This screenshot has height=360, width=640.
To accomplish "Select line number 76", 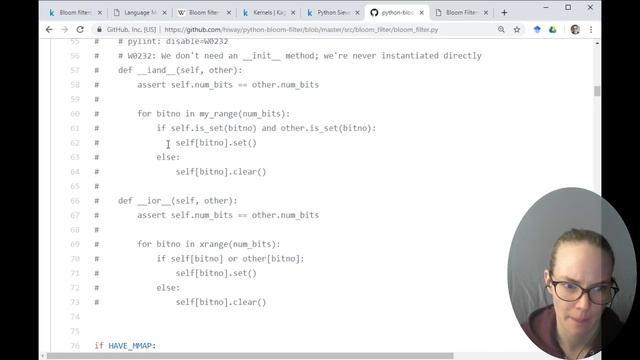I will 75,346.
